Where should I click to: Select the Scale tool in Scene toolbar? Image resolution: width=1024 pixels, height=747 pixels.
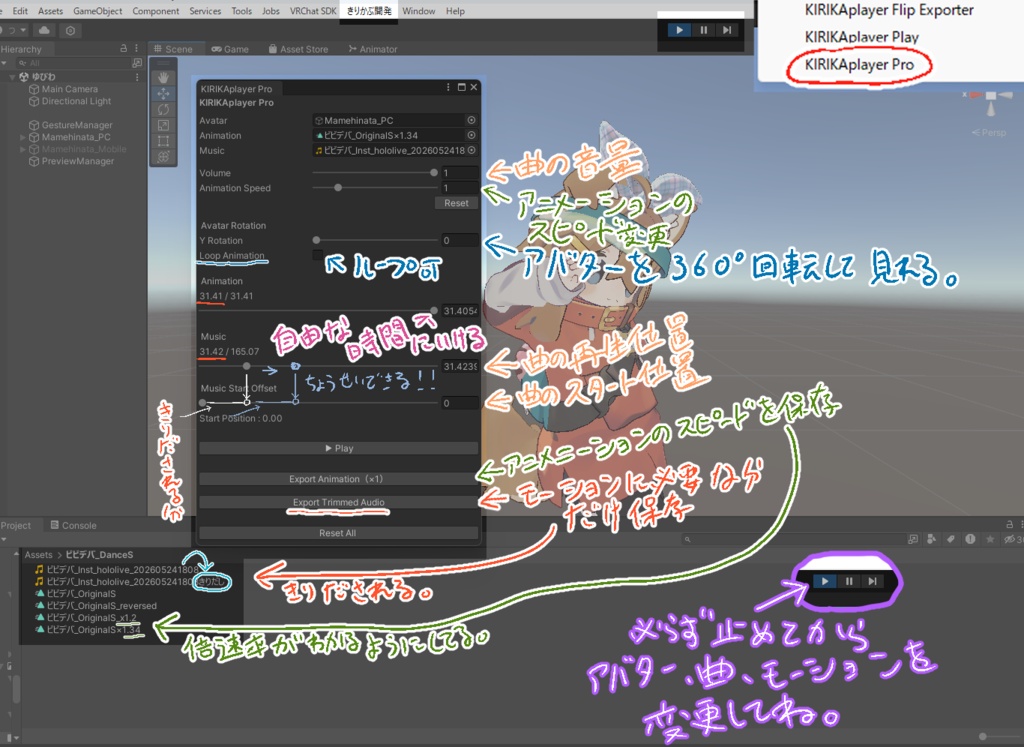163,125
